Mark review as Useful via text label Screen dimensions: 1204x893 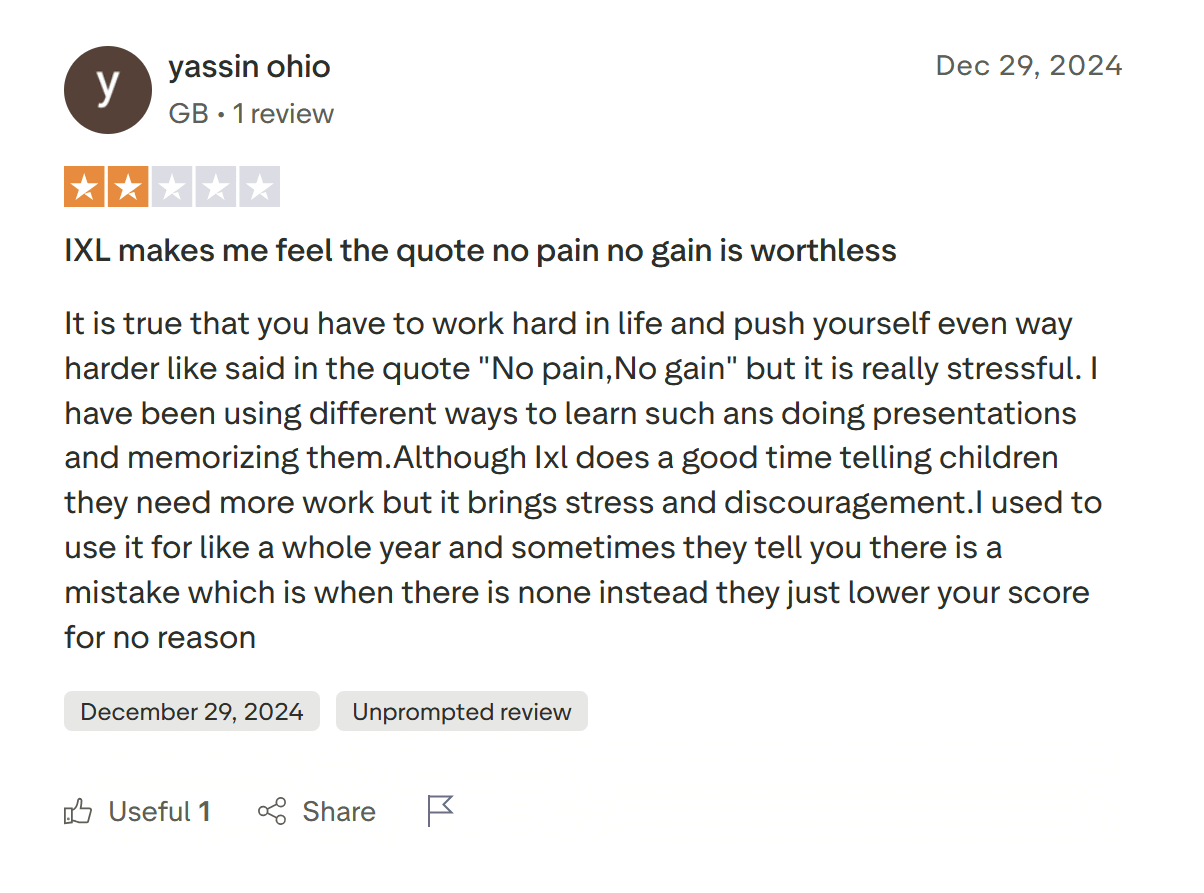(x=149, y=811)
